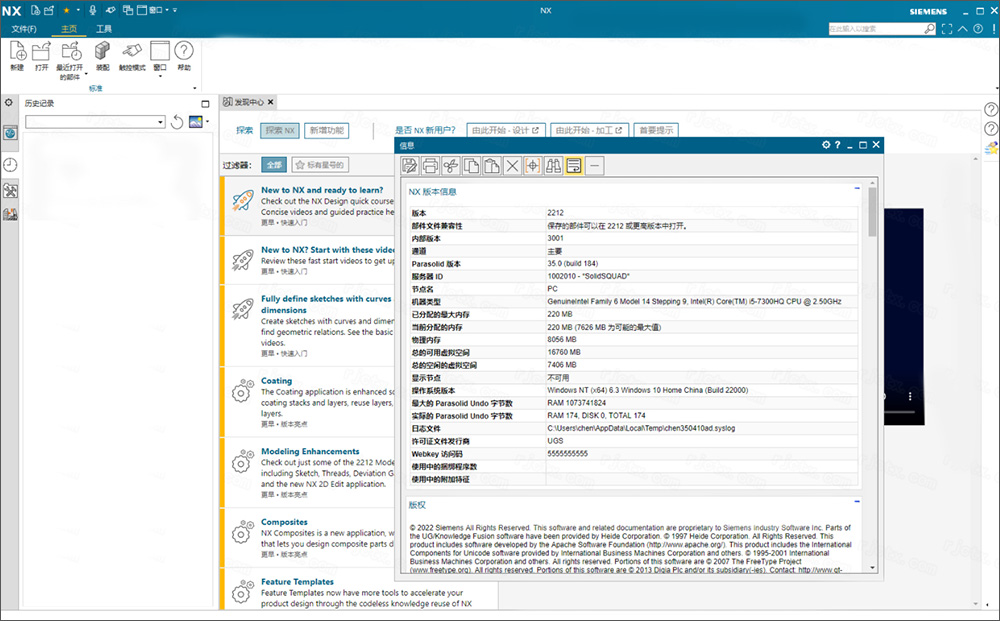This screenshot has width=1000, height=621.
Task: Click the print icon in Information window
Action: point(430,166)
